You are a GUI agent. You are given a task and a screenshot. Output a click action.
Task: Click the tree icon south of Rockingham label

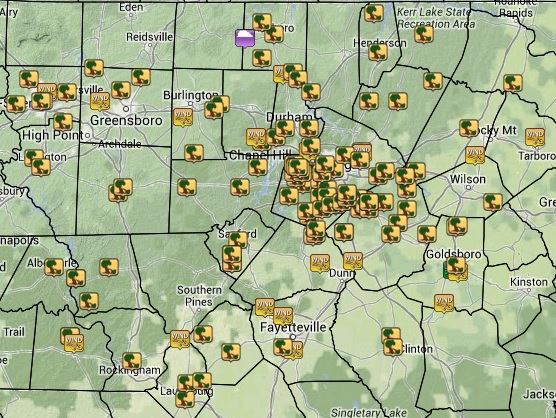click(x=132, y=361)
